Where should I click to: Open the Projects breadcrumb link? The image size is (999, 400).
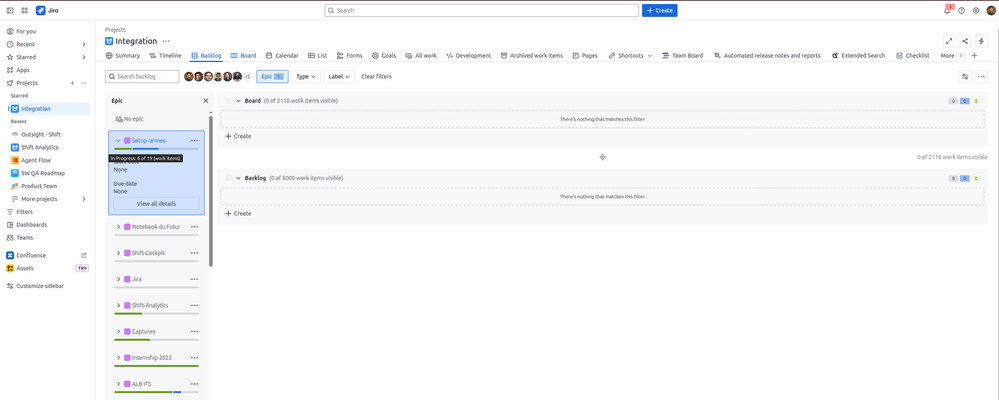point(115,29)
